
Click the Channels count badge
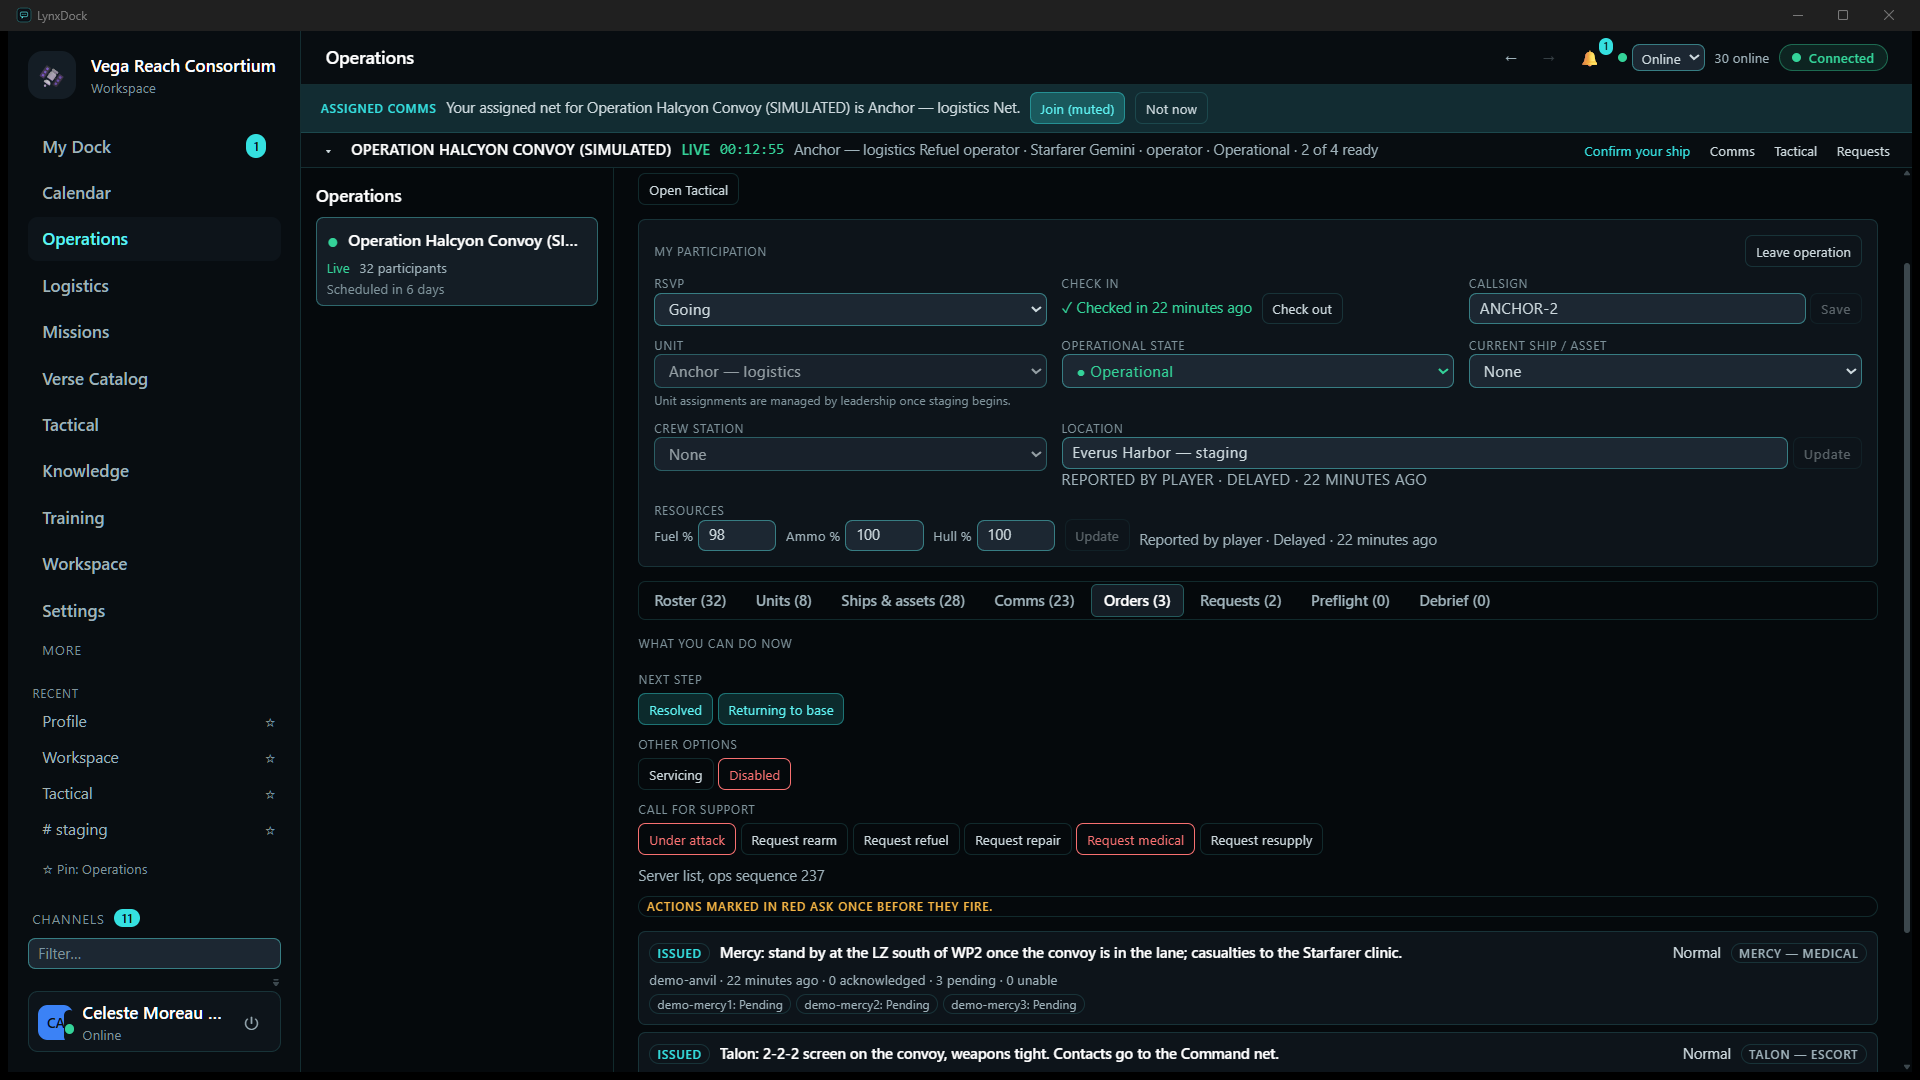tap(127, 918)
